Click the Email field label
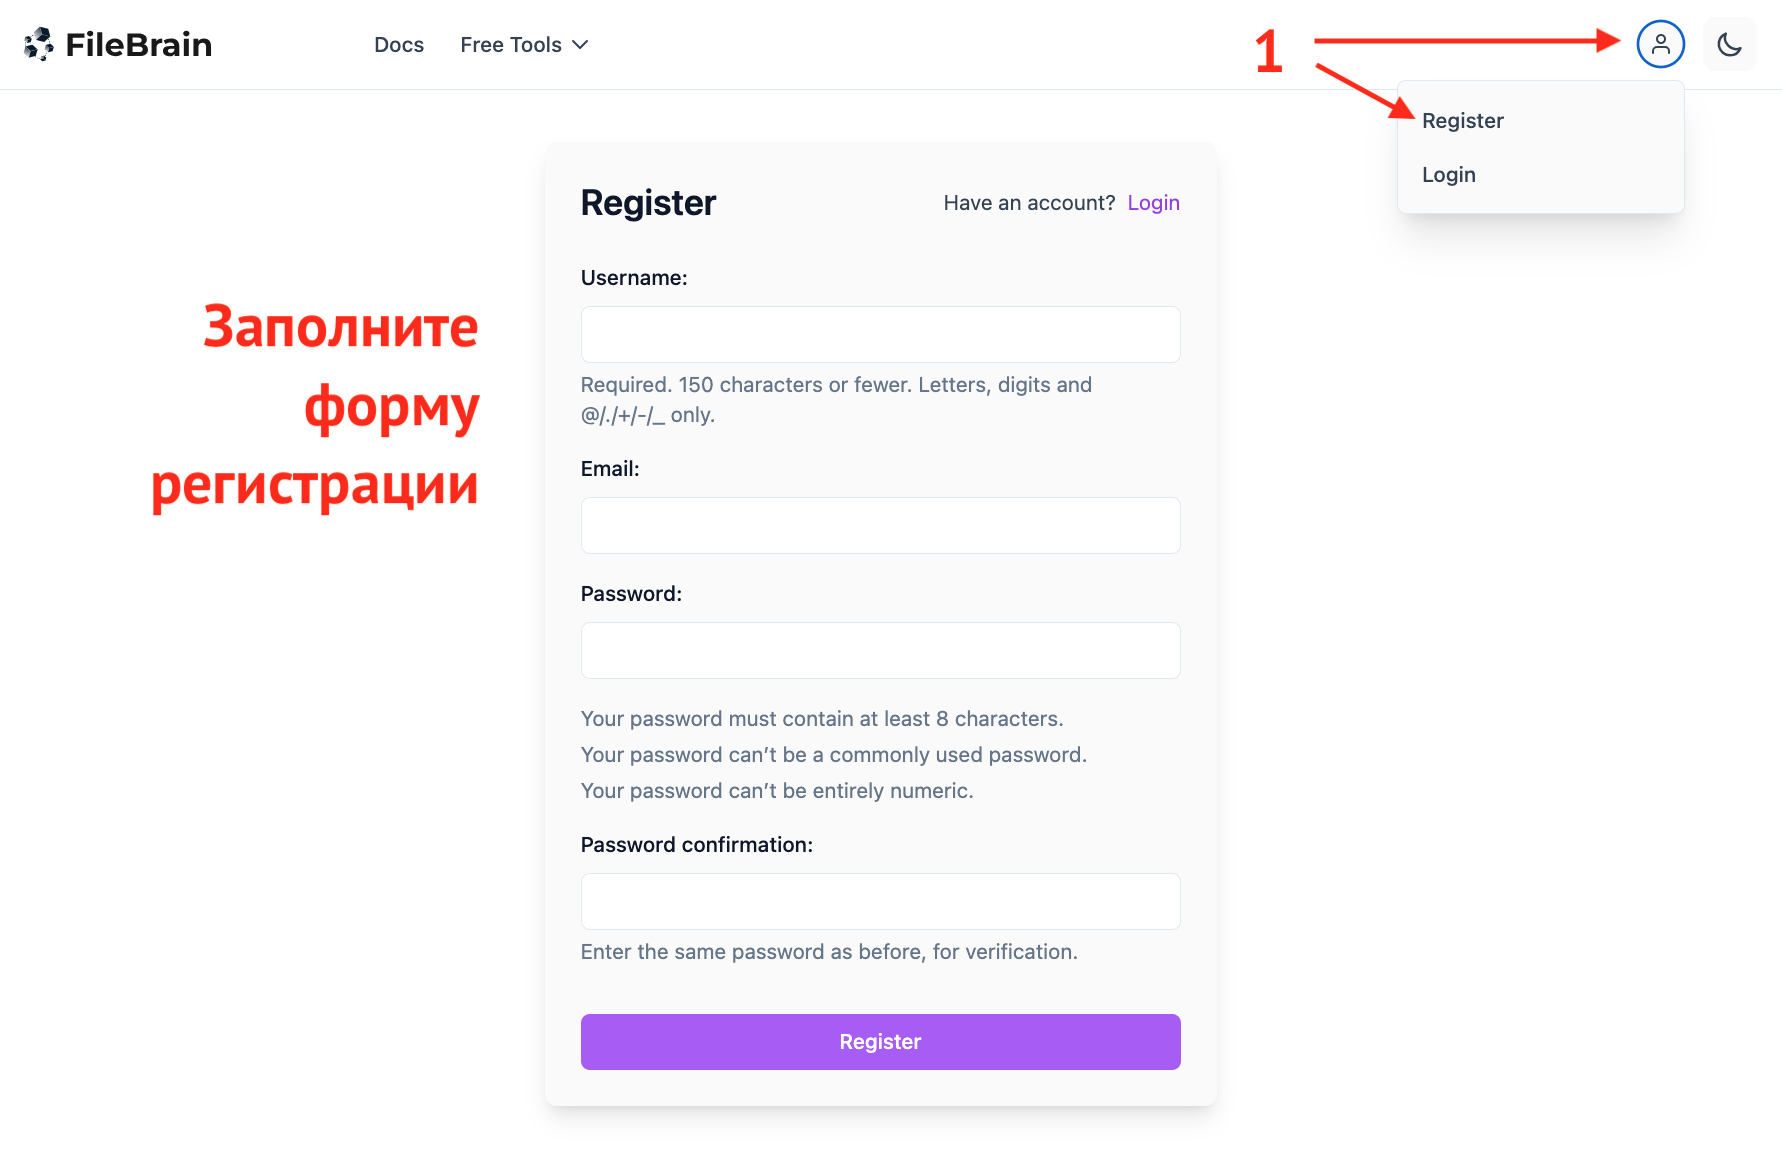The width and height of the screenshot is (1782, 1162). [610, 469]
